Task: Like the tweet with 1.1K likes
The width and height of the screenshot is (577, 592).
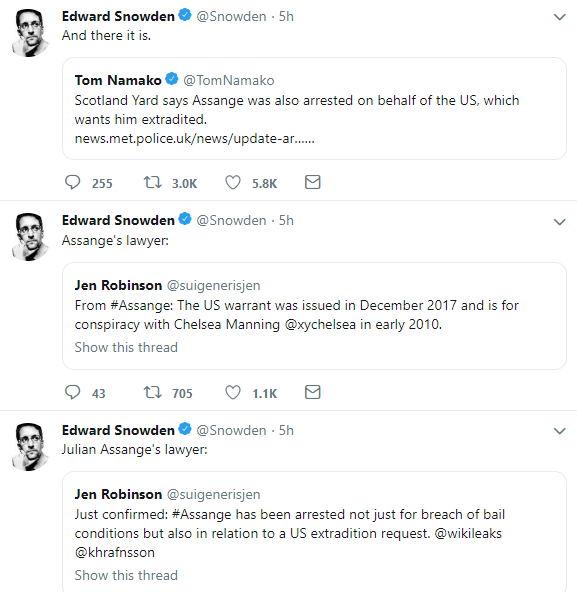Action: pyautogui.click(x=233, y=392)
